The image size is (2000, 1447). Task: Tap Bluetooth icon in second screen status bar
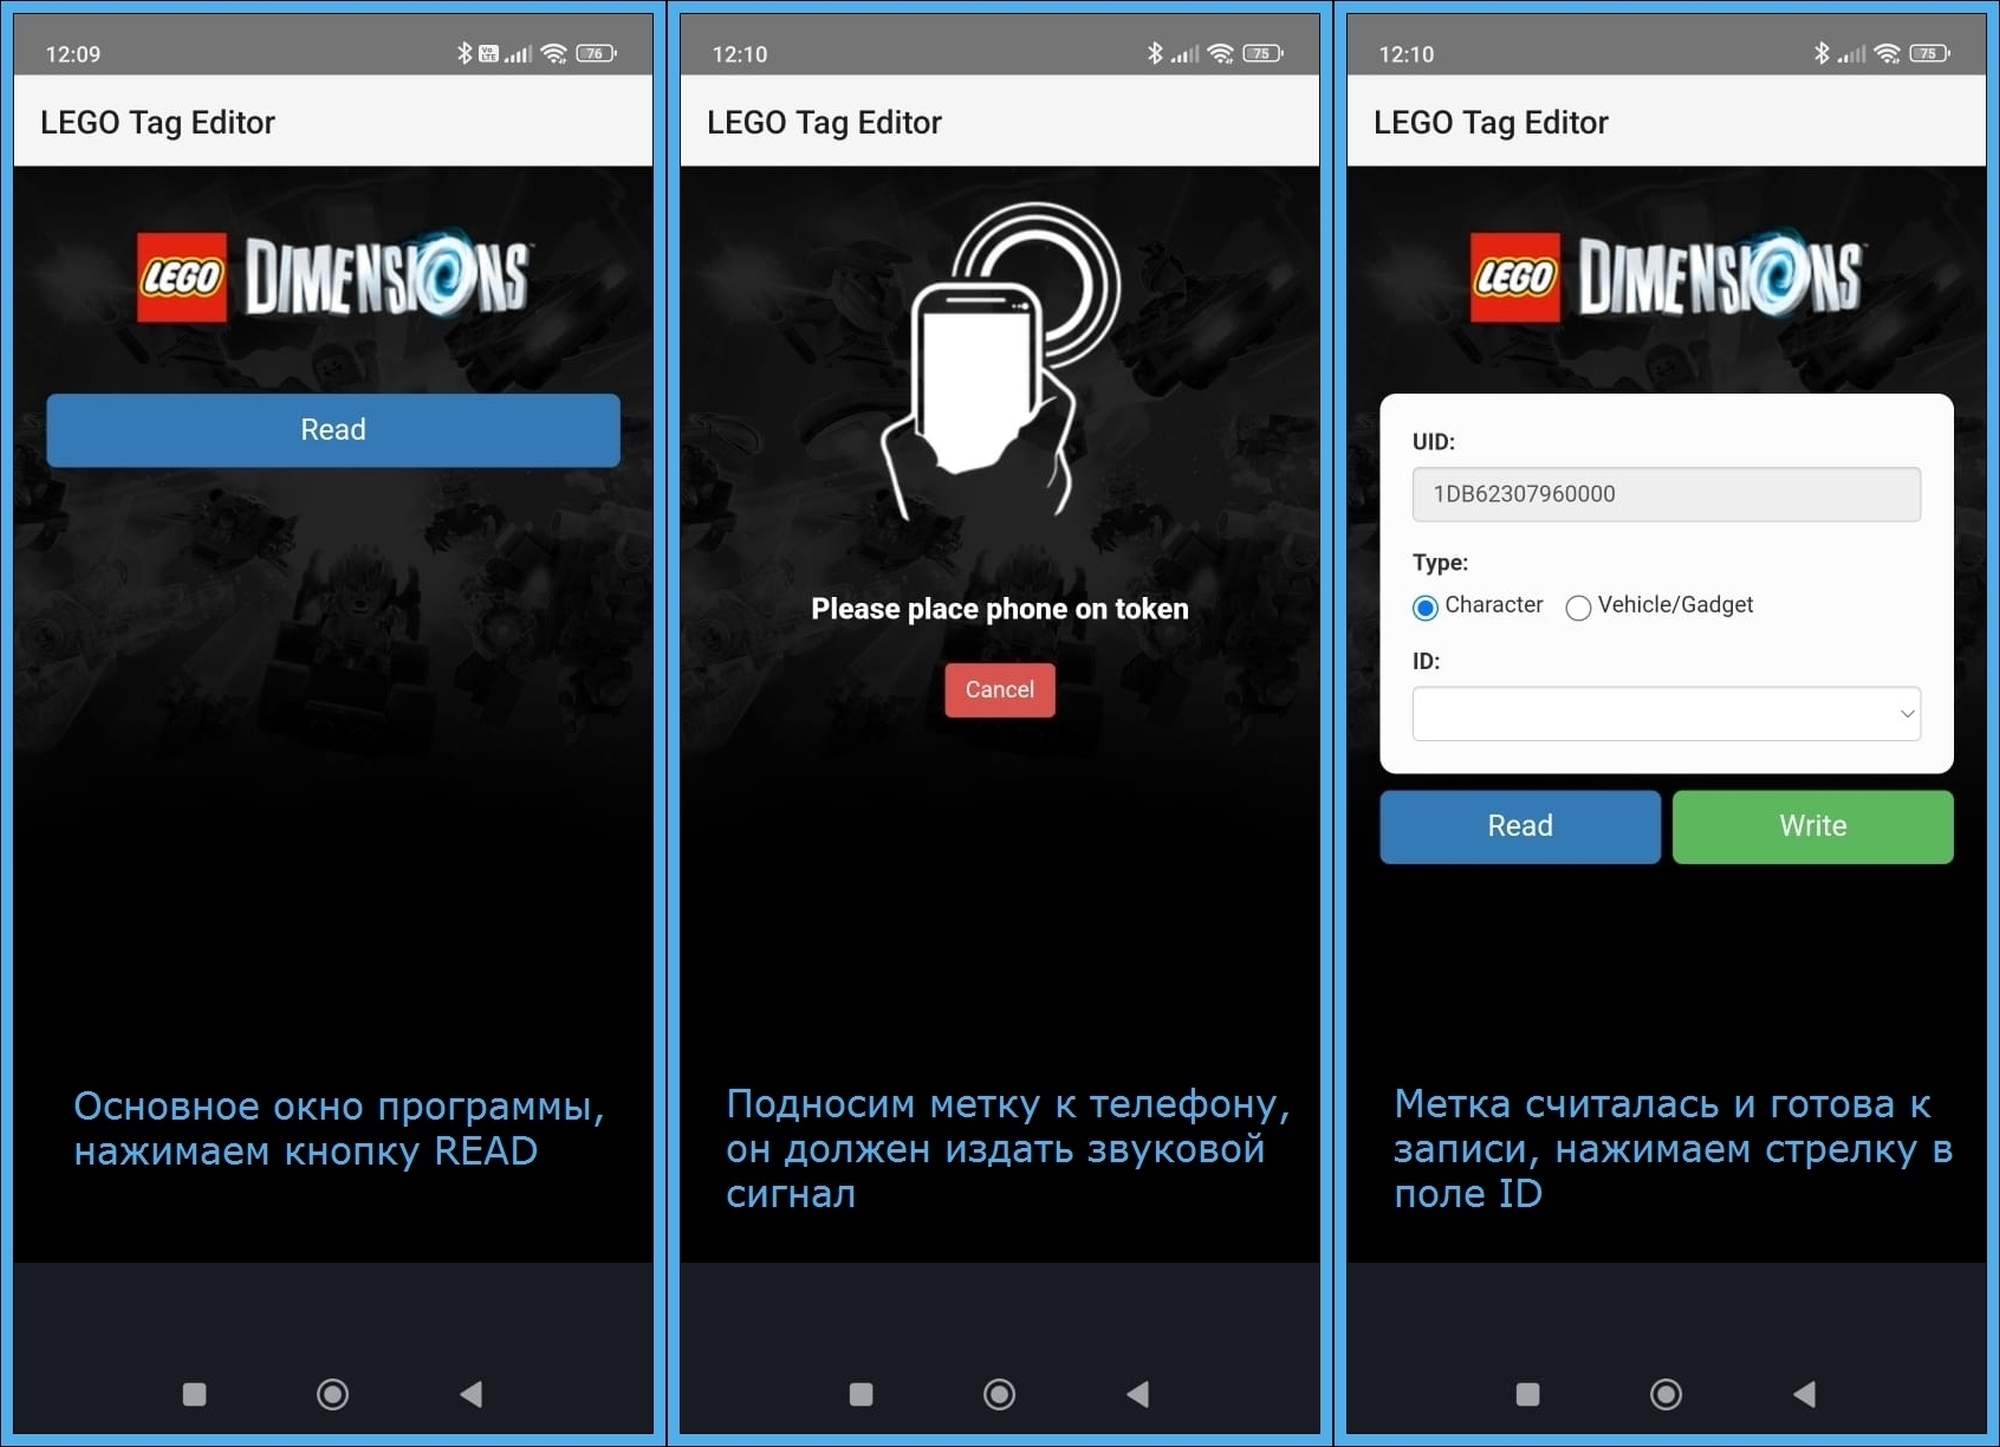click(x=1155, y=53)
